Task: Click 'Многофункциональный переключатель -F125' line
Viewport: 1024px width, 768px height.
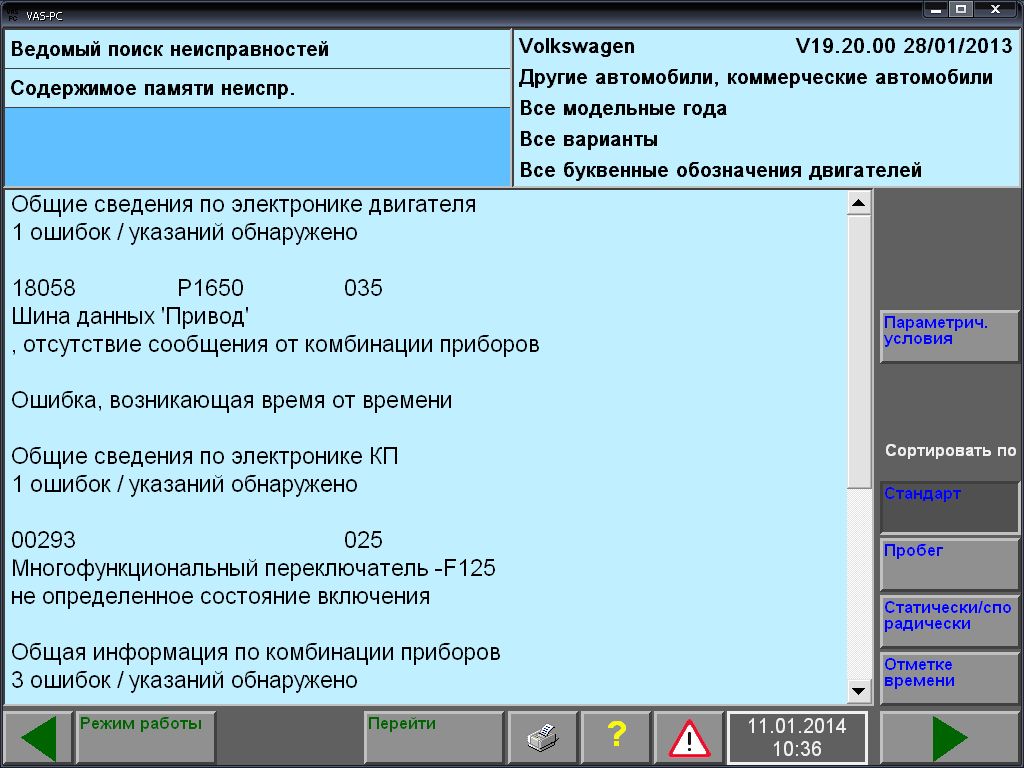Action: 253,568
